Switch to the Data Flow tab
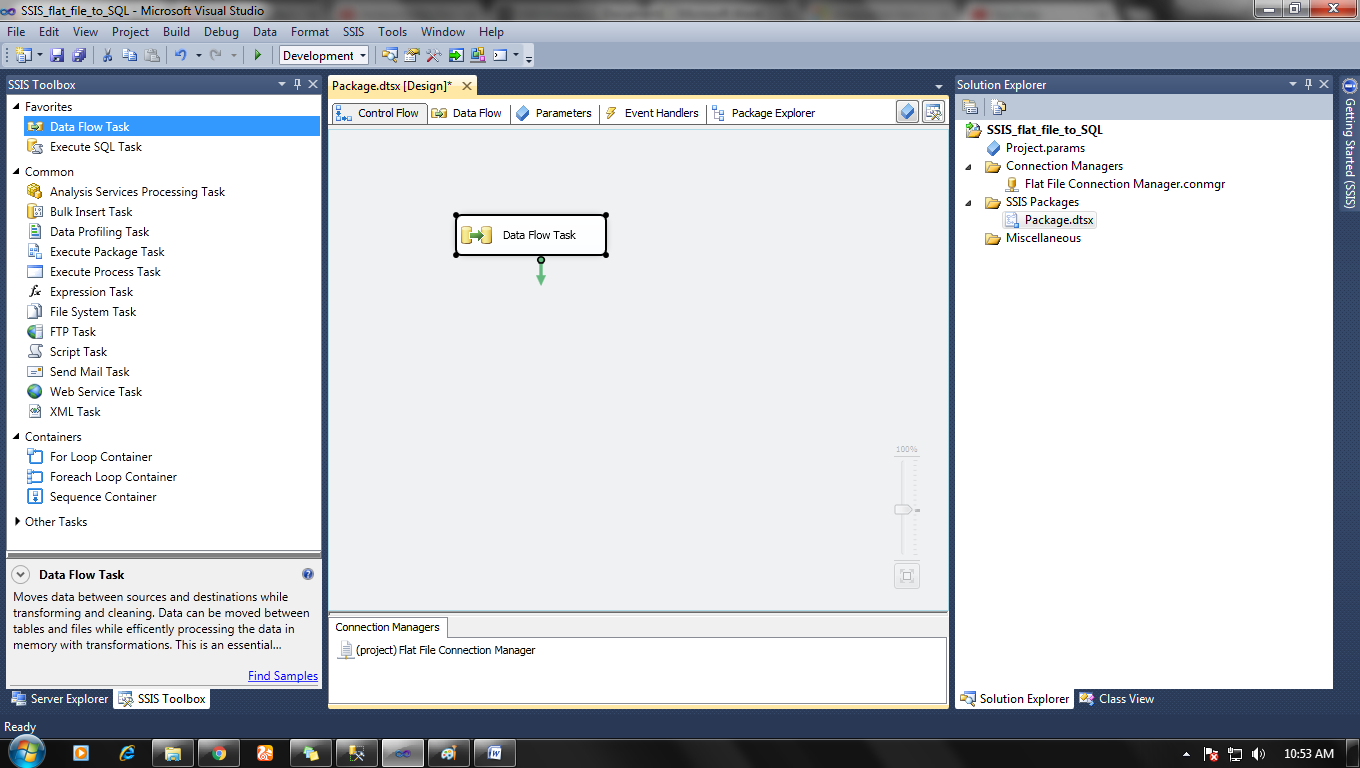Viewport: 1360px width, 768px height. click(x=467, y=113)
